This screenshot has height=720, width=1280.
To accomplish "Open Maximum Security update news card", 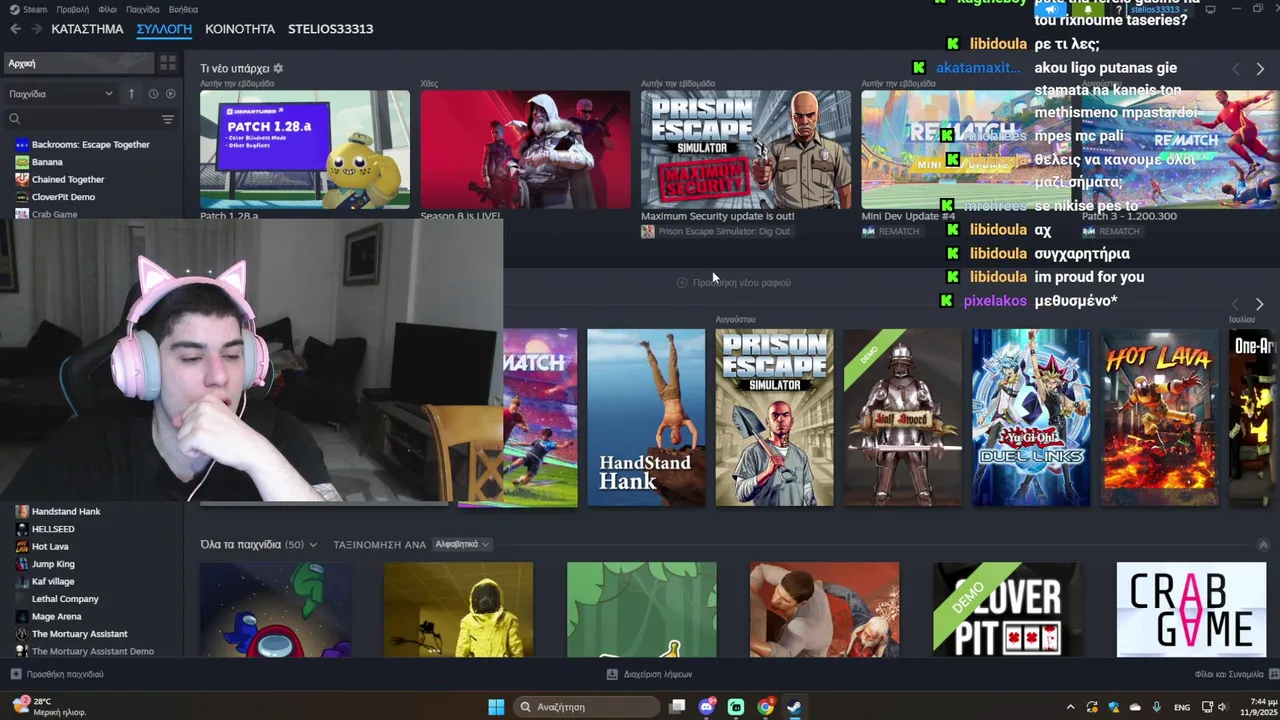I will [746, 150].
